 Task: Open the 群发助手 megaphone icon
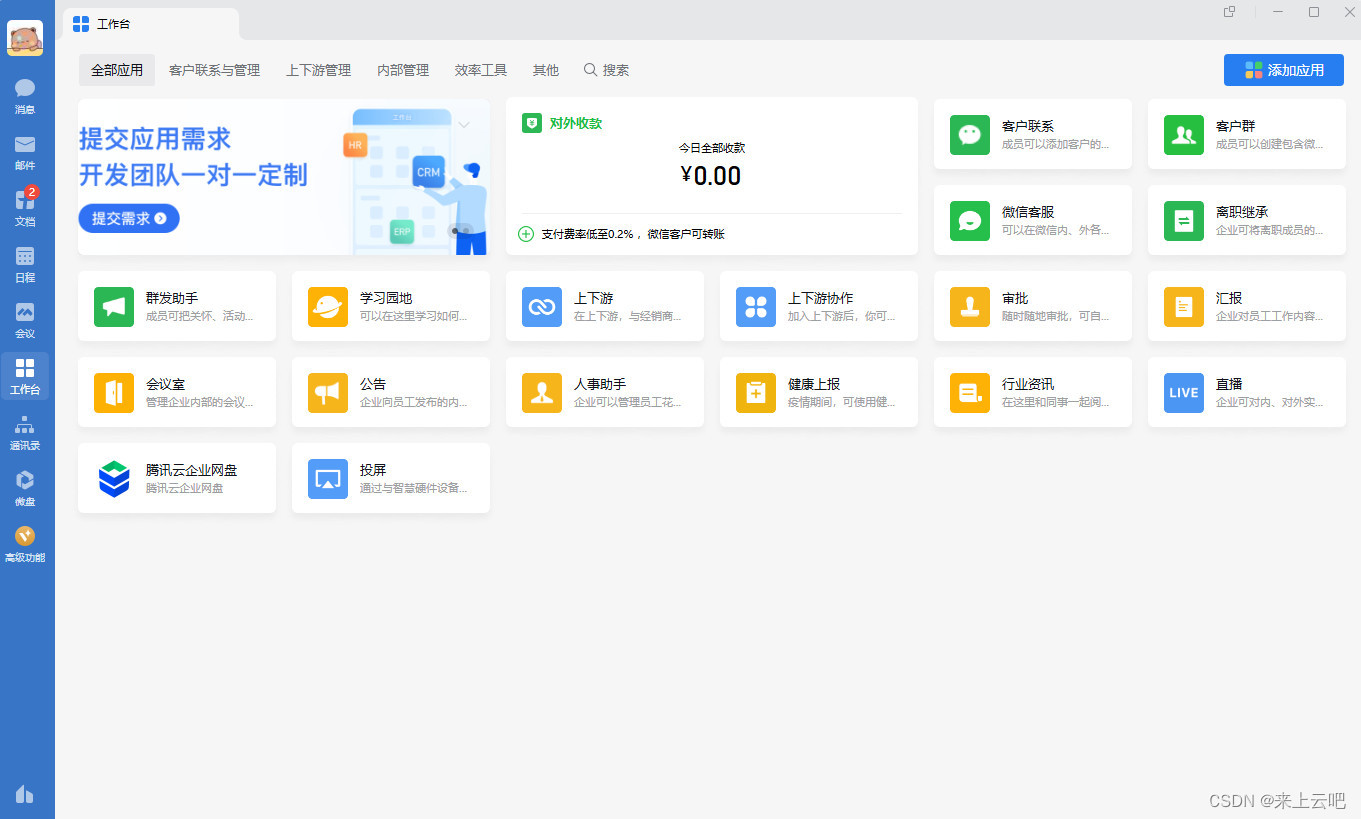click(114, 306)
